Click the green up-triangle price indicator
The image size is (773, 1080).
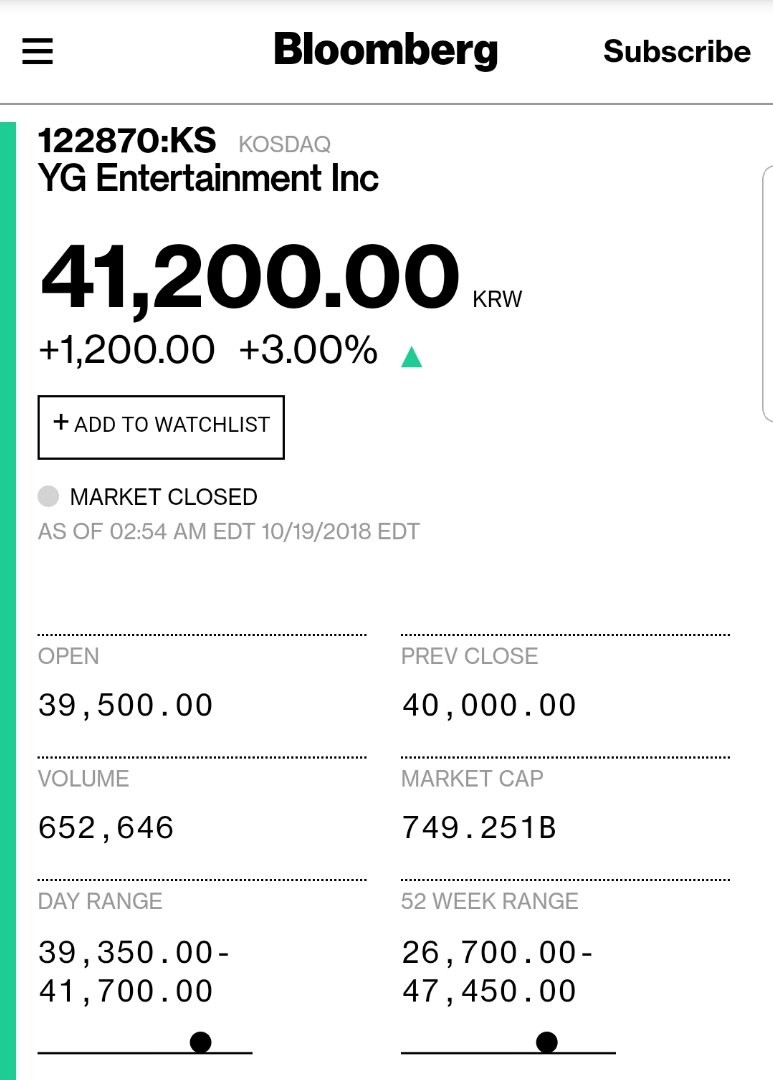point(411,356)
